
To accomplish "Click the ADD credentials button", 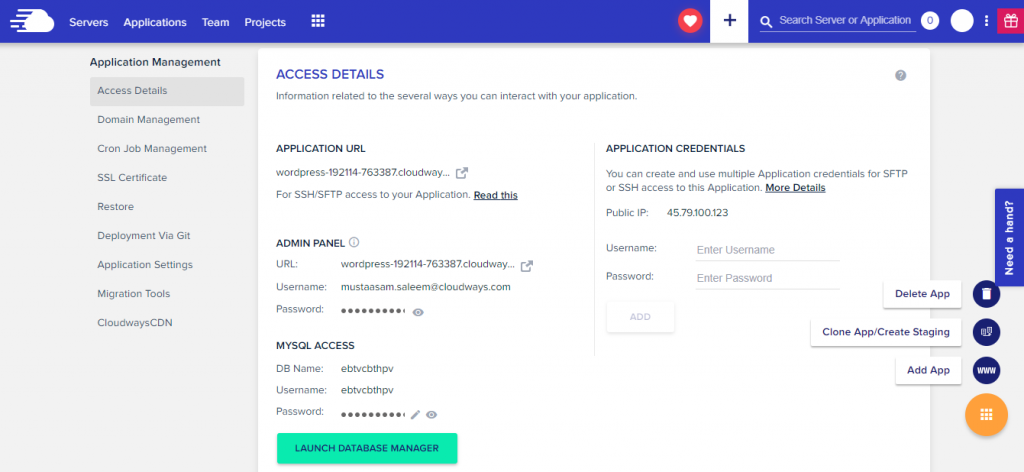I will pos(640,317).
